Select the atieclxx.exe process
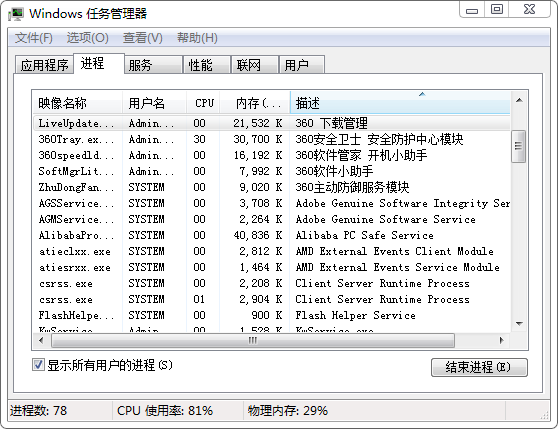 (272, 251)
